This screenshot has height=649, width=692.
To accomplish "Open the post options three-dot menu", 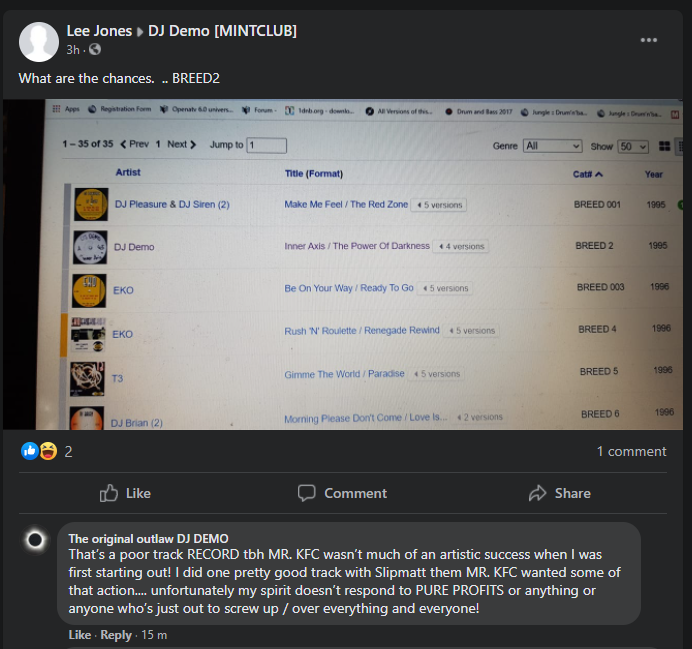I will pos(649,40).
